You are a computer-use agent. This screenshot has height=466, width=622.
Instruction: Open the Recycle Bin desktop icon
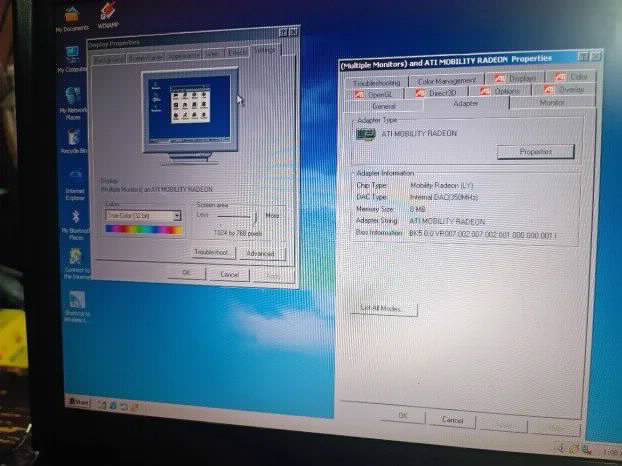point(73,141)
